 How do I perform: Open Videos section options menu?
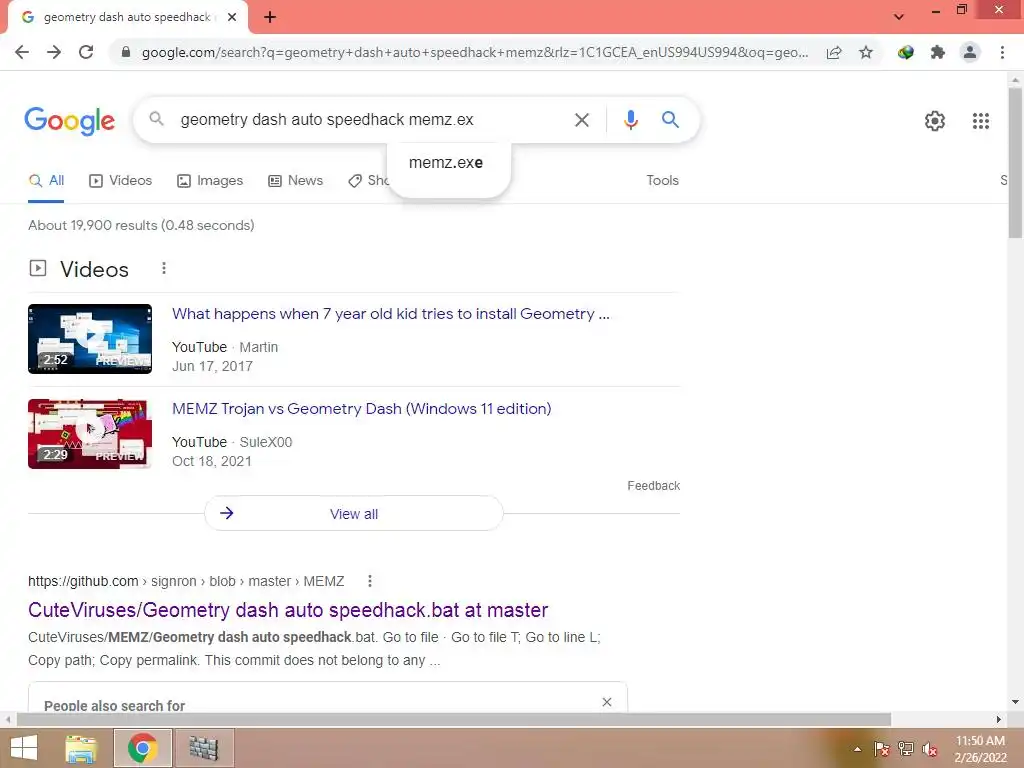pyautogui.click(x=164, y=268)
